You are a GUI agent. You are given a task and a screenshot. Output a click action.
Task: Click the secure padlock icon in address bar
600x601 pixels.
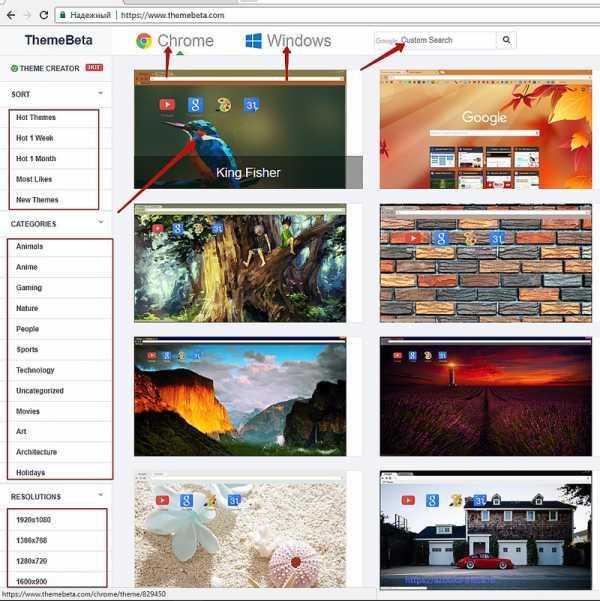(x=62, y=15)
